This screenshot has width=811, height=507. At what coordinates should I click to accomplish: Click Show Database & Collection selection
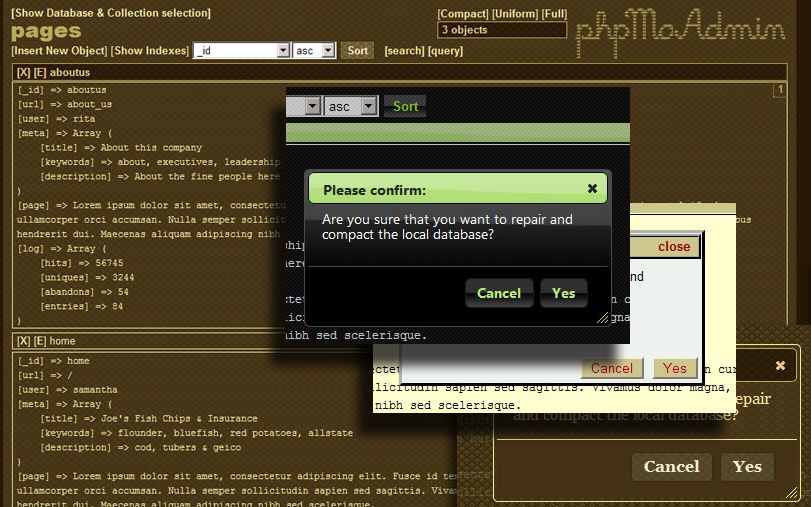(111, 13)
